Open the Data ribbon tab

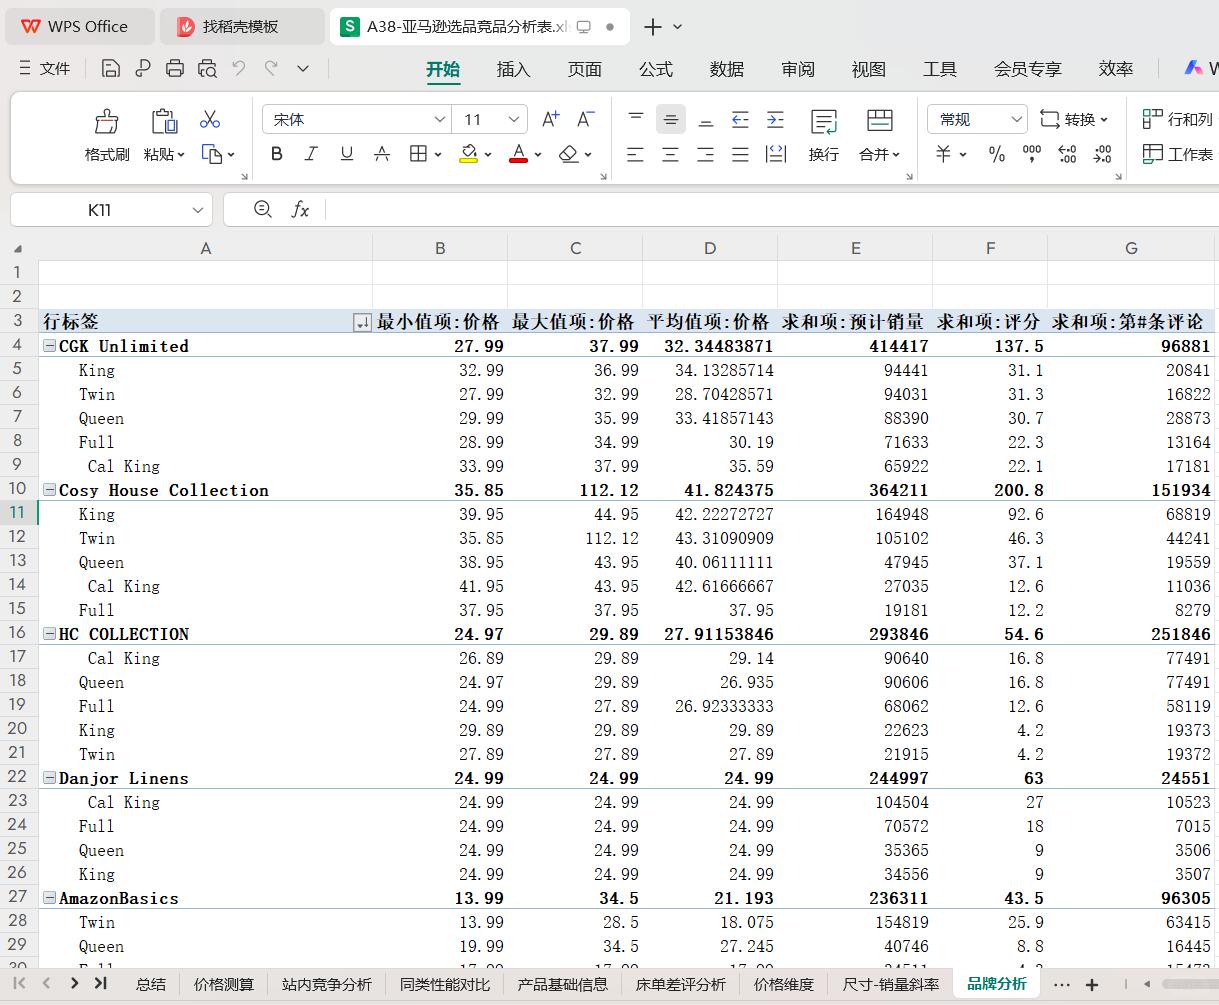click(727, 69)
